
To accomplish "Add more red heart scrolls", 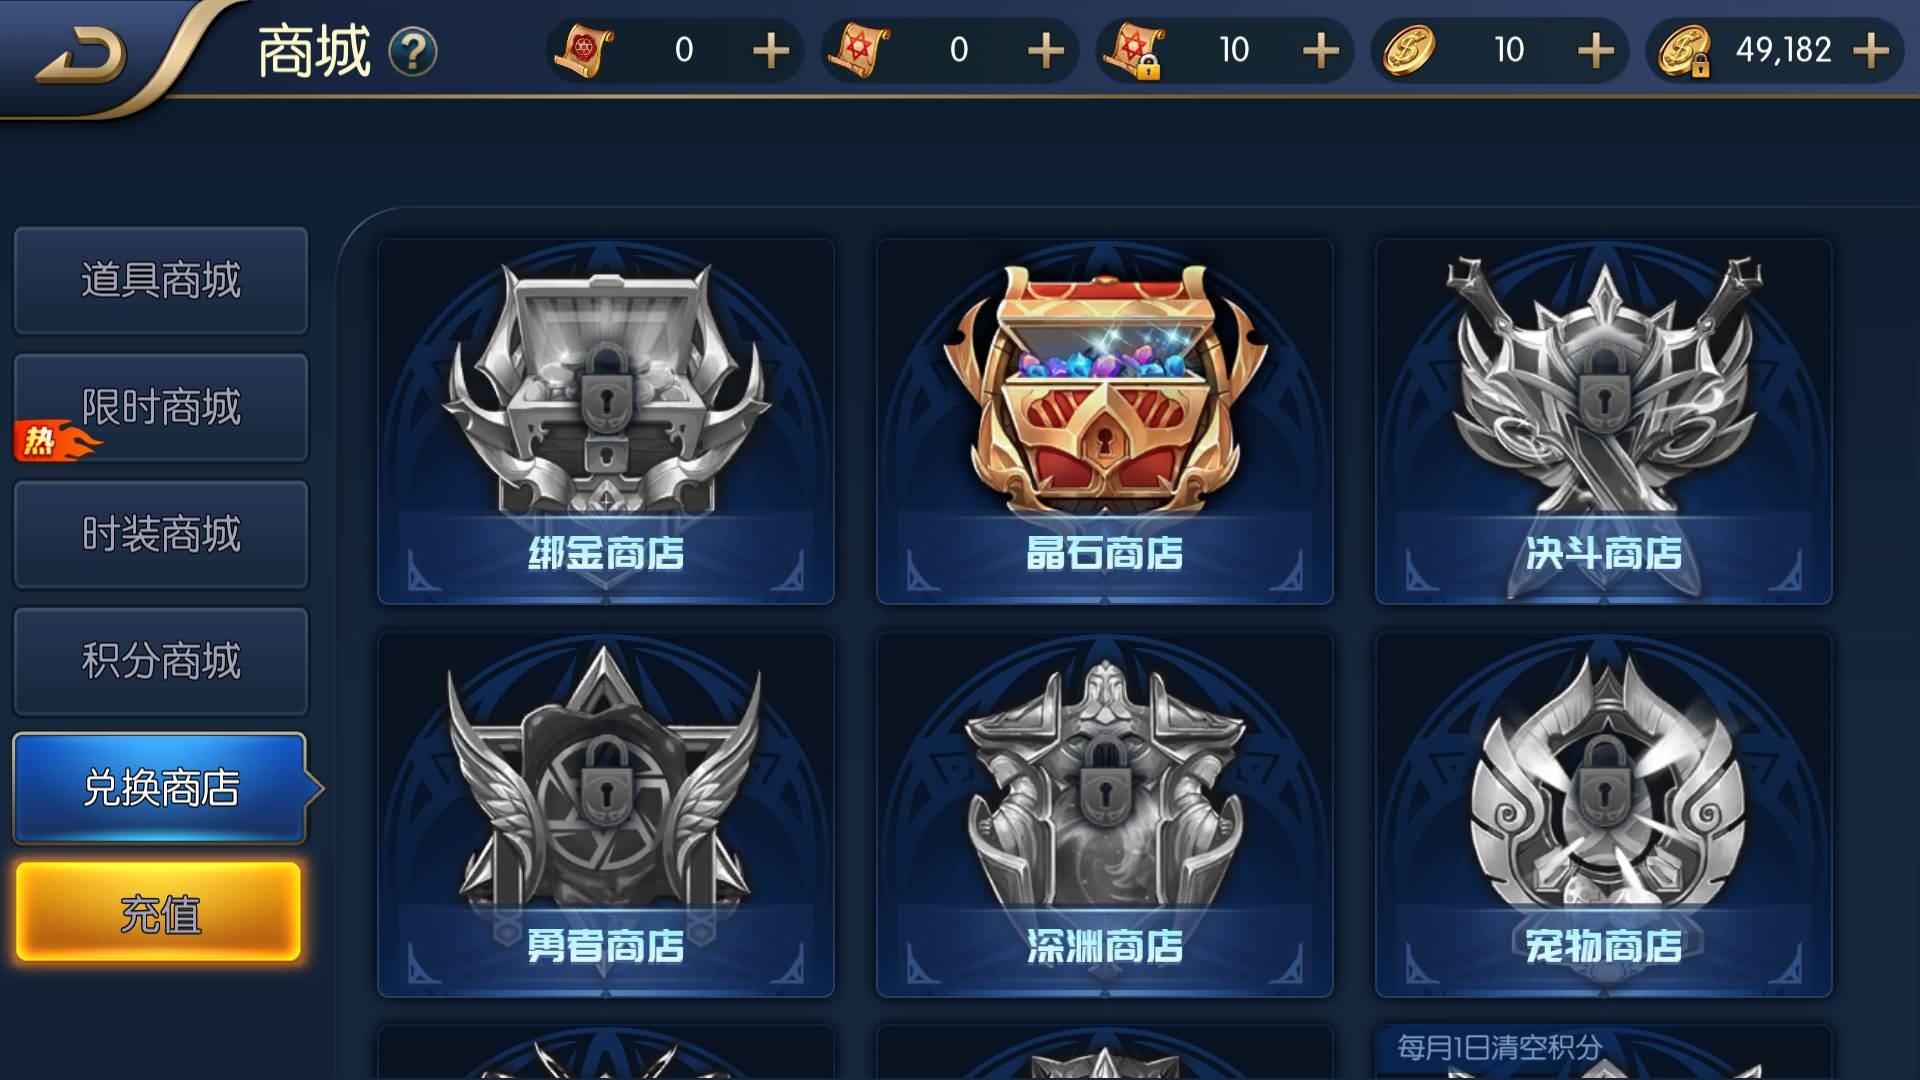I will point(770,50).
